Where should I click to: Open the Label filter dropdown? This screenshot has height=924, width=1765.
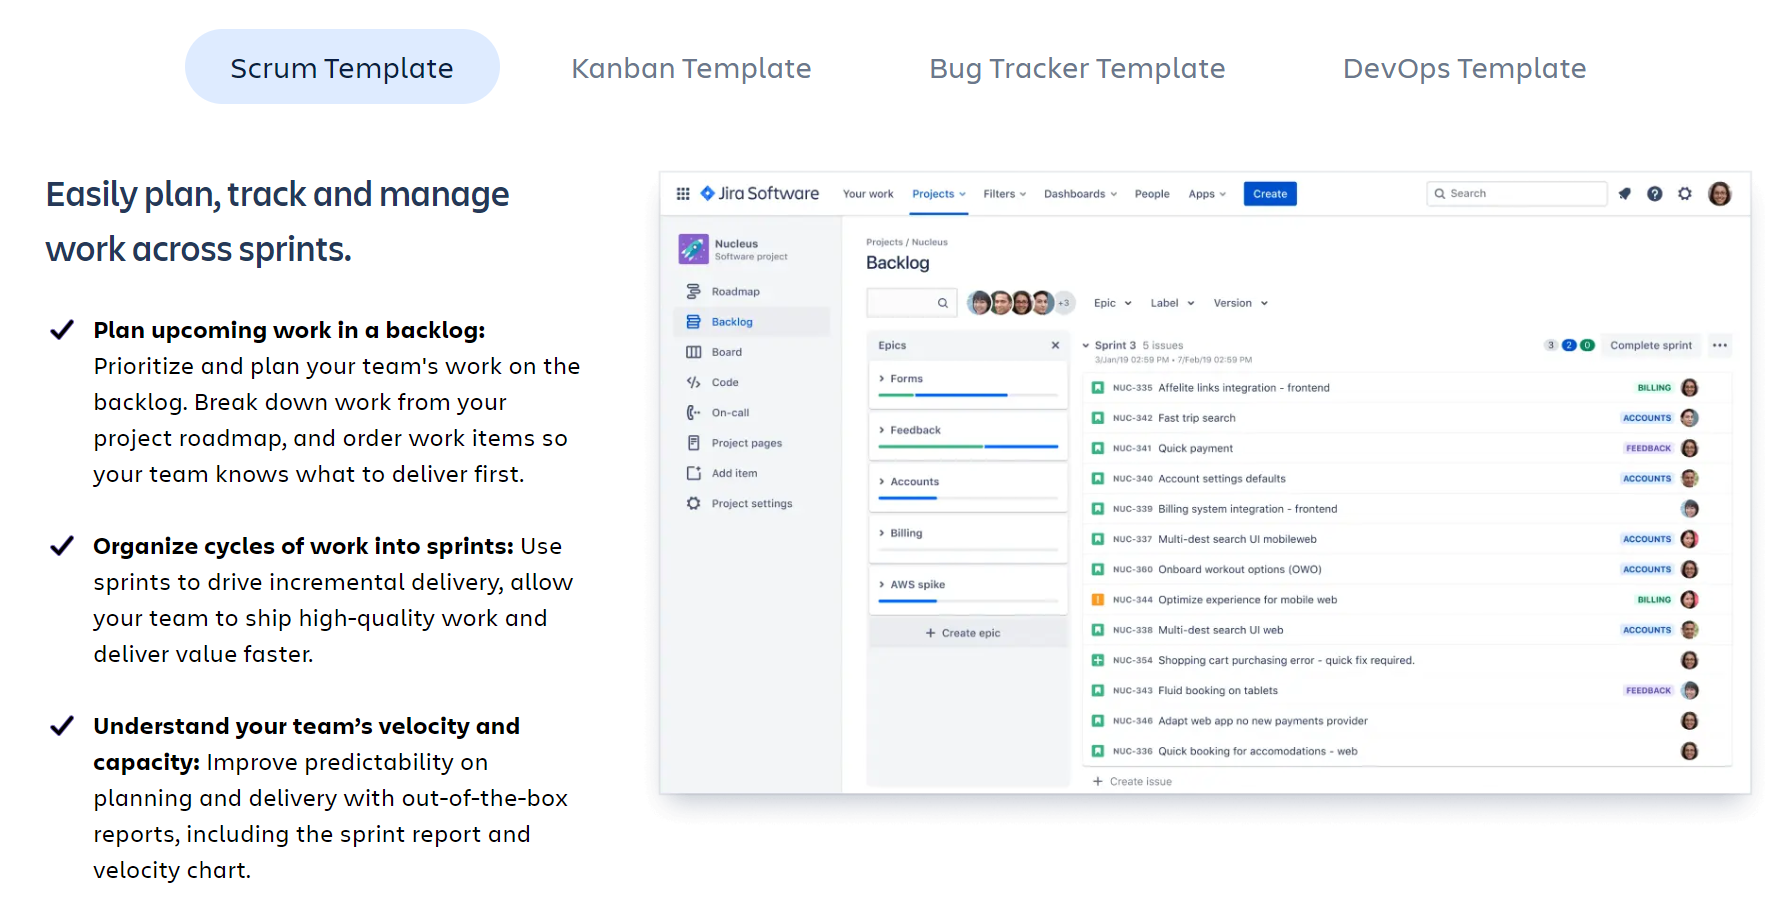pyautogui.click(x=1172, y=303)
